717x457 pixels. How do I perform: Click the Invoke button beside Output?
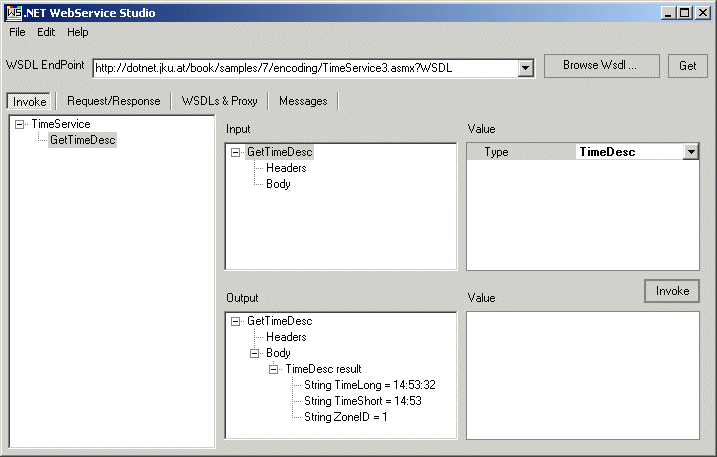click(672, 291)
